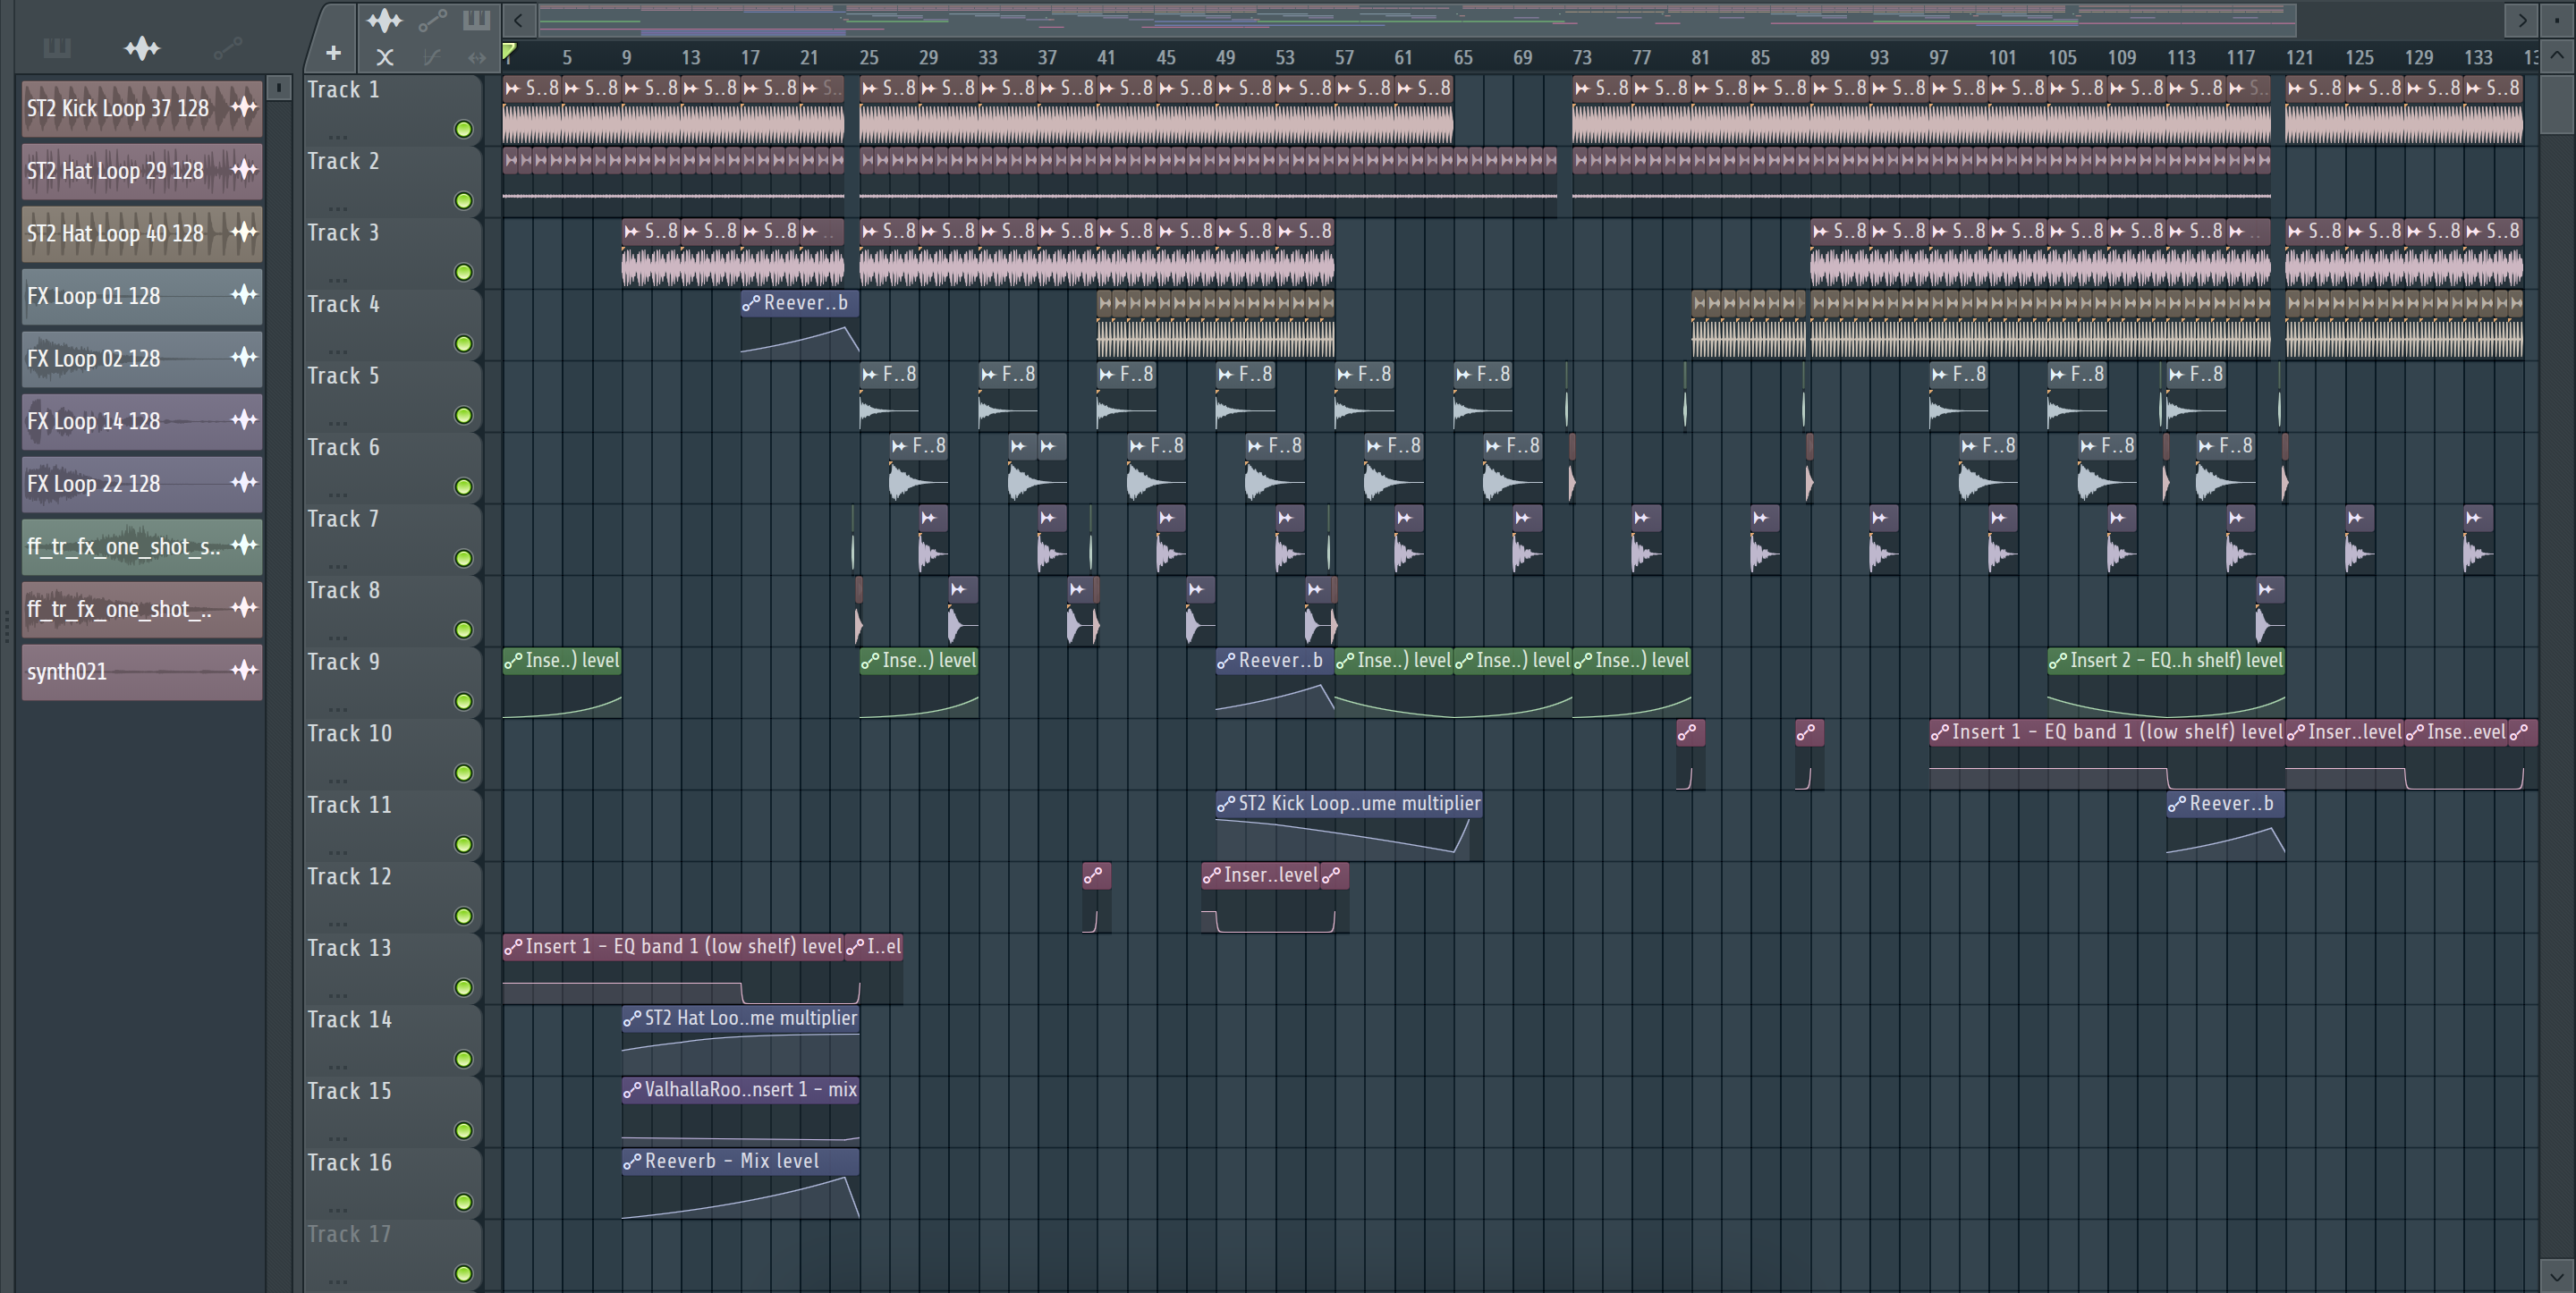Select Track 1 header label

pyautogui.click(x=343, y=90)
